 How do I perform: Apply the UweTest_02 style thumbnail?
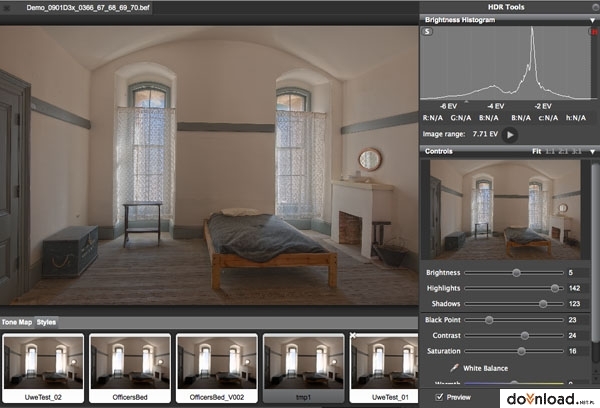43,368
